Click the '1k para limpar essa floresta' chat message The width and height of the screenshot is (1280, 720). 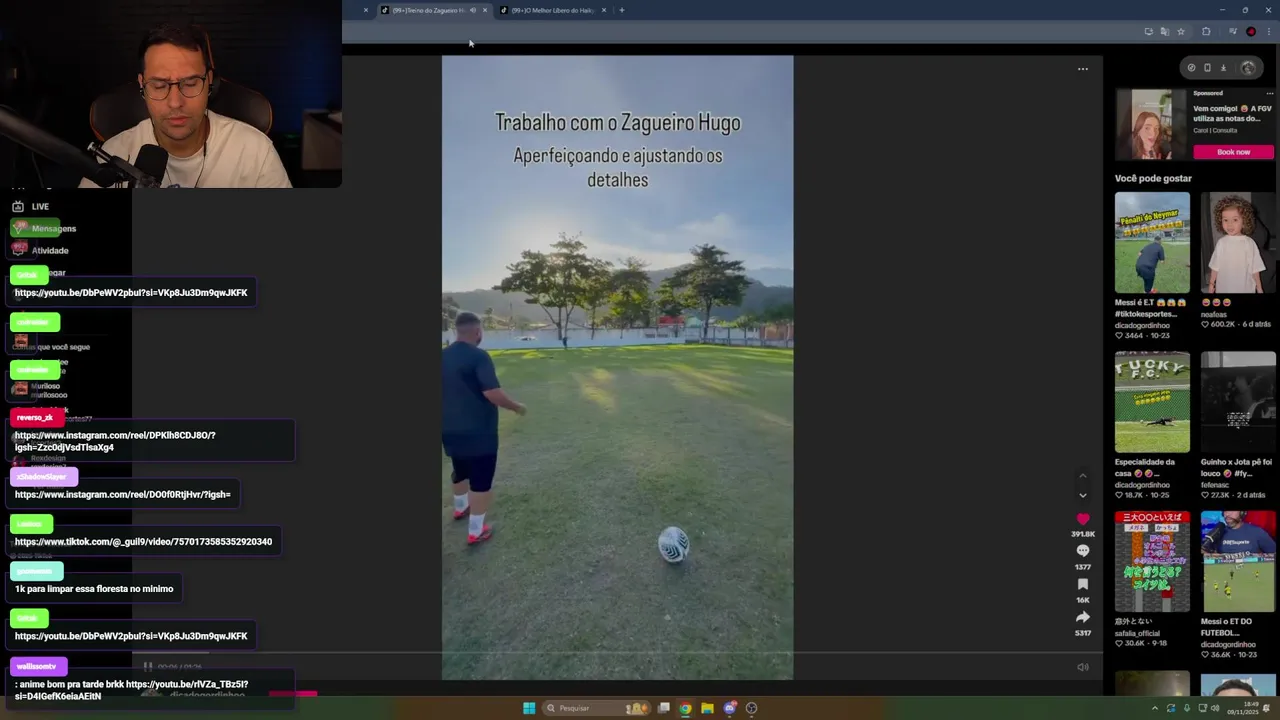pos(94,589)
